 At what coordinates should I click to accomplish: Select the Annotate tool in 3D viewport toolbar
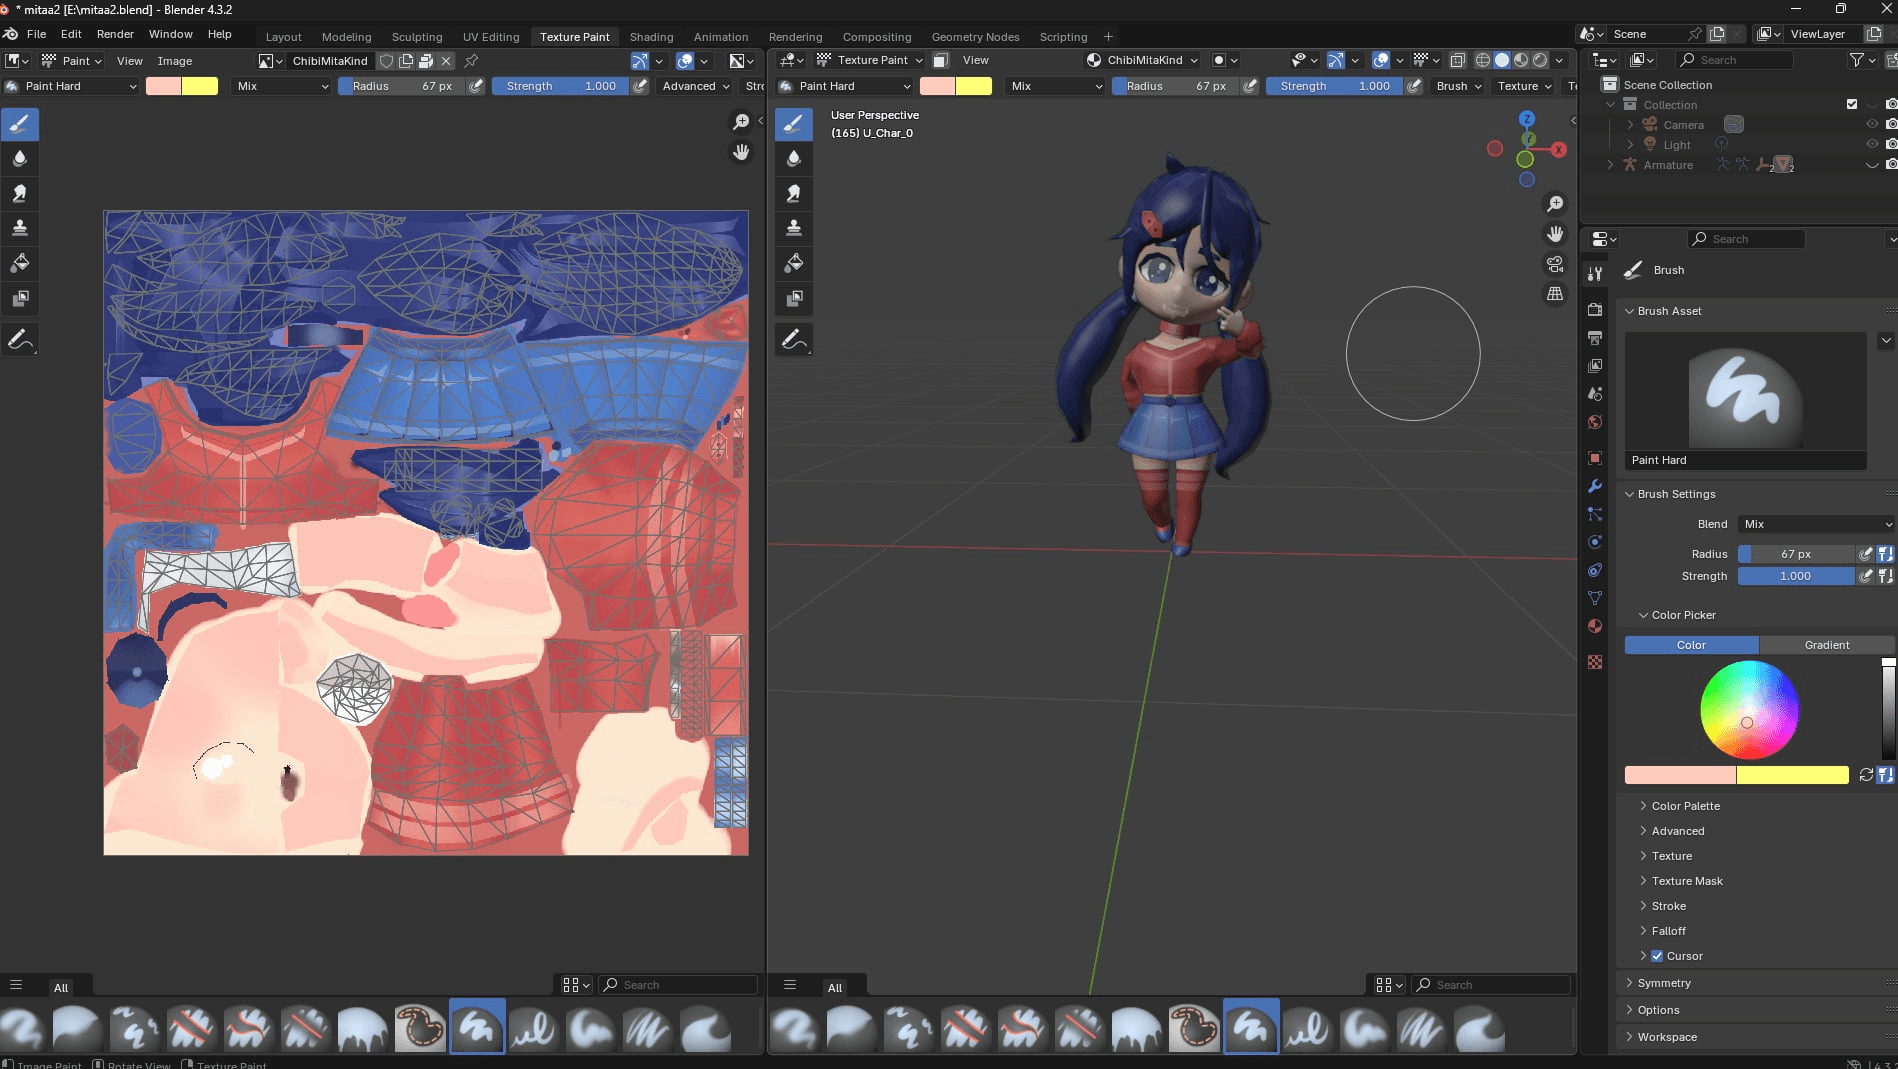coord(794,340)
